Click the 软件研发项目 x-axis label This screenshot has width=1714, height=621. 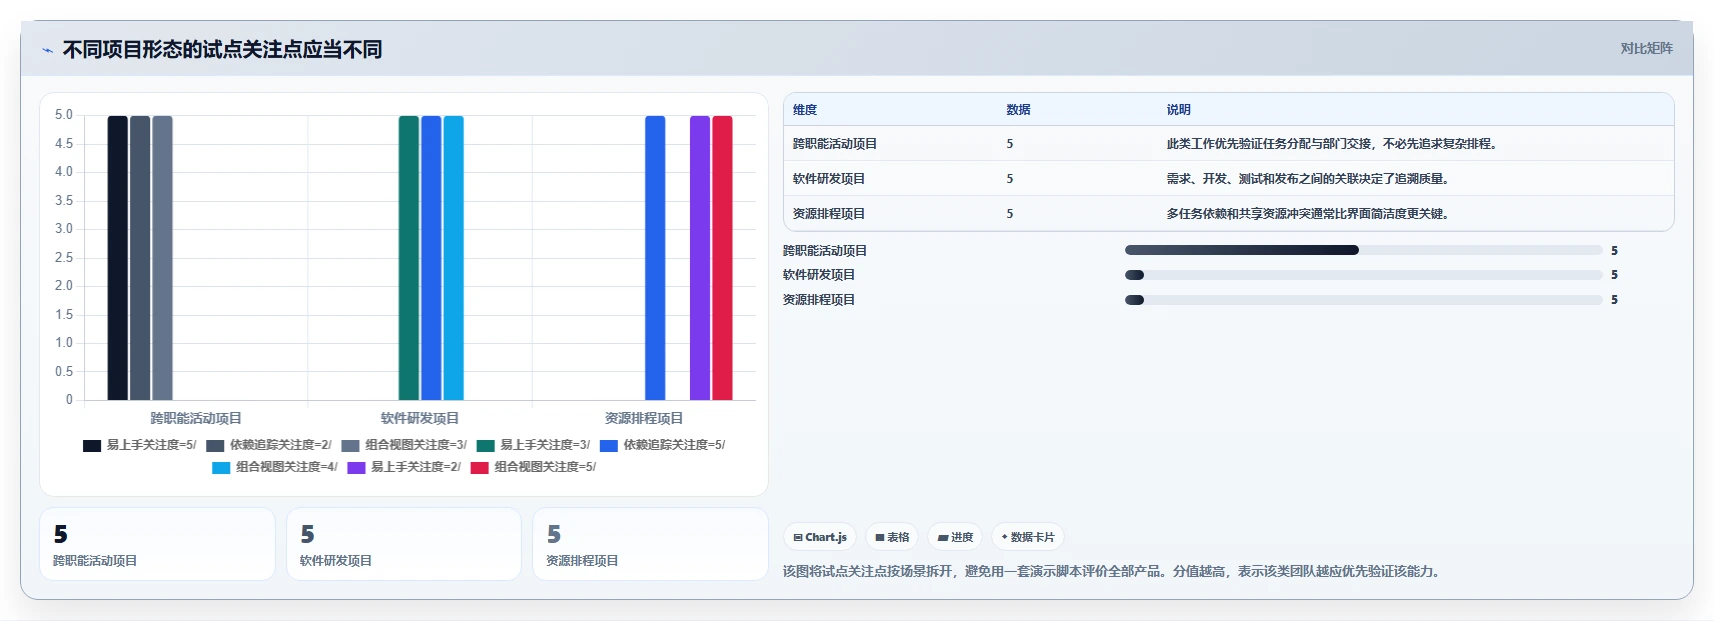pyautogui.click(x=420, y=418)
